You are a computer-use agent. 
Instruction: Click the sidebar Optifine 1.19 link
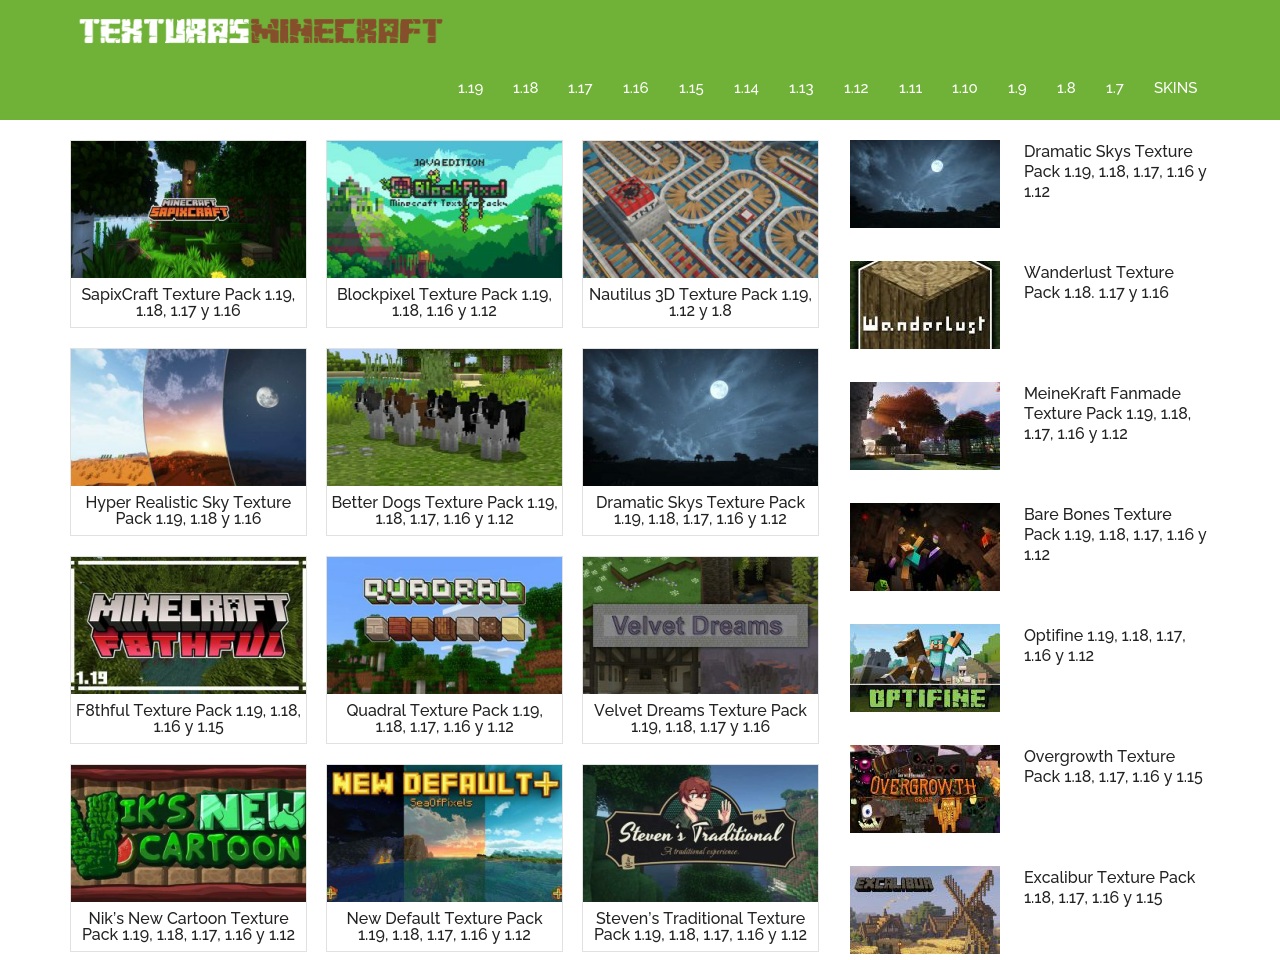pyautogui.click(x=1105, y=645)
